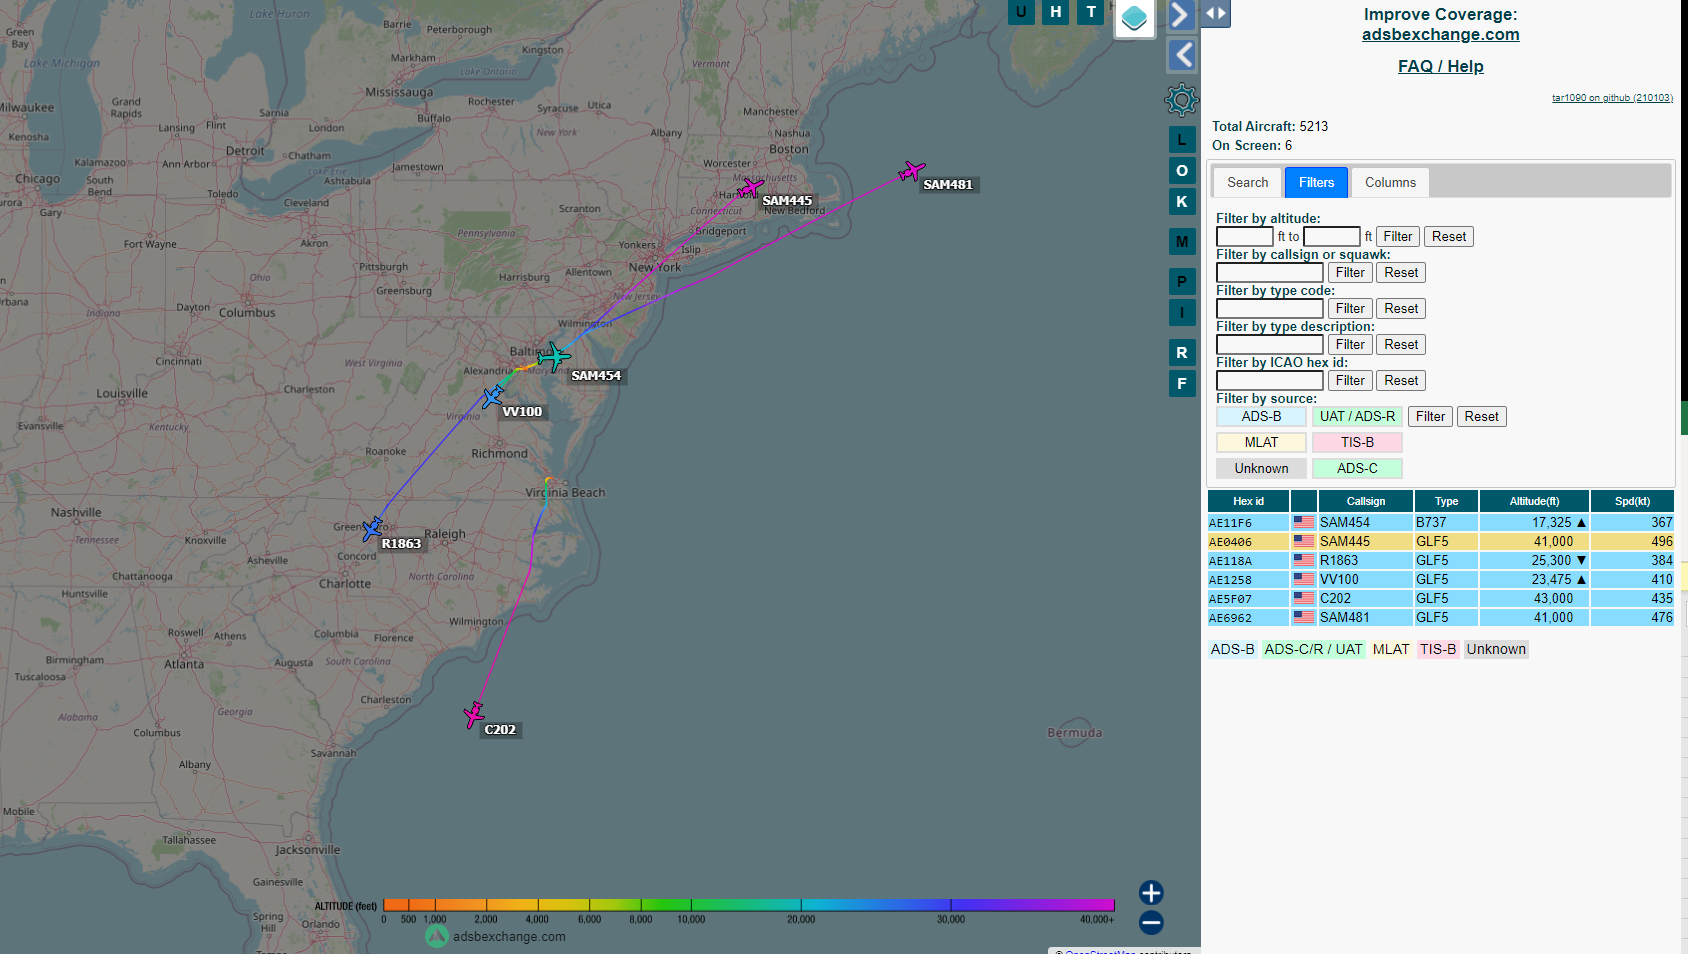
Task: Select the UAT / ADS-R source filter
Action: 1357,417
